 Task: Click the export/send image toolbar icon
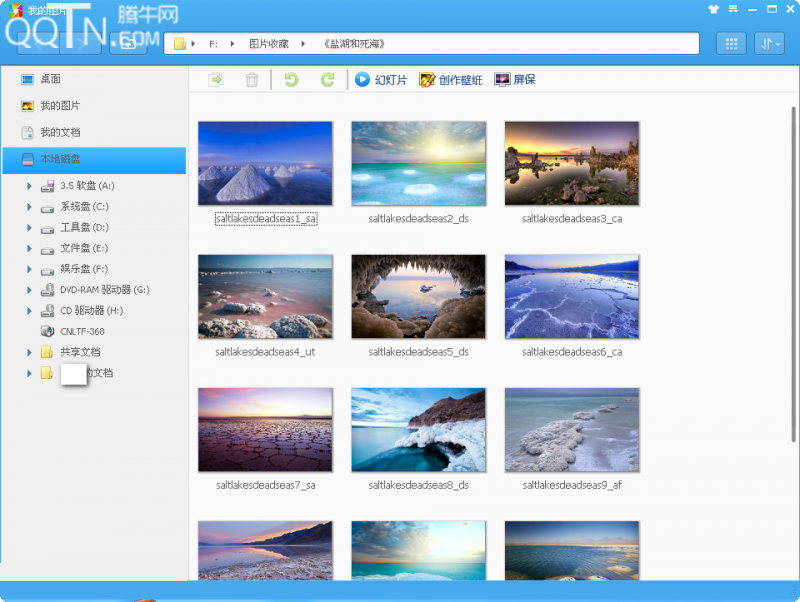pos(215,80)
